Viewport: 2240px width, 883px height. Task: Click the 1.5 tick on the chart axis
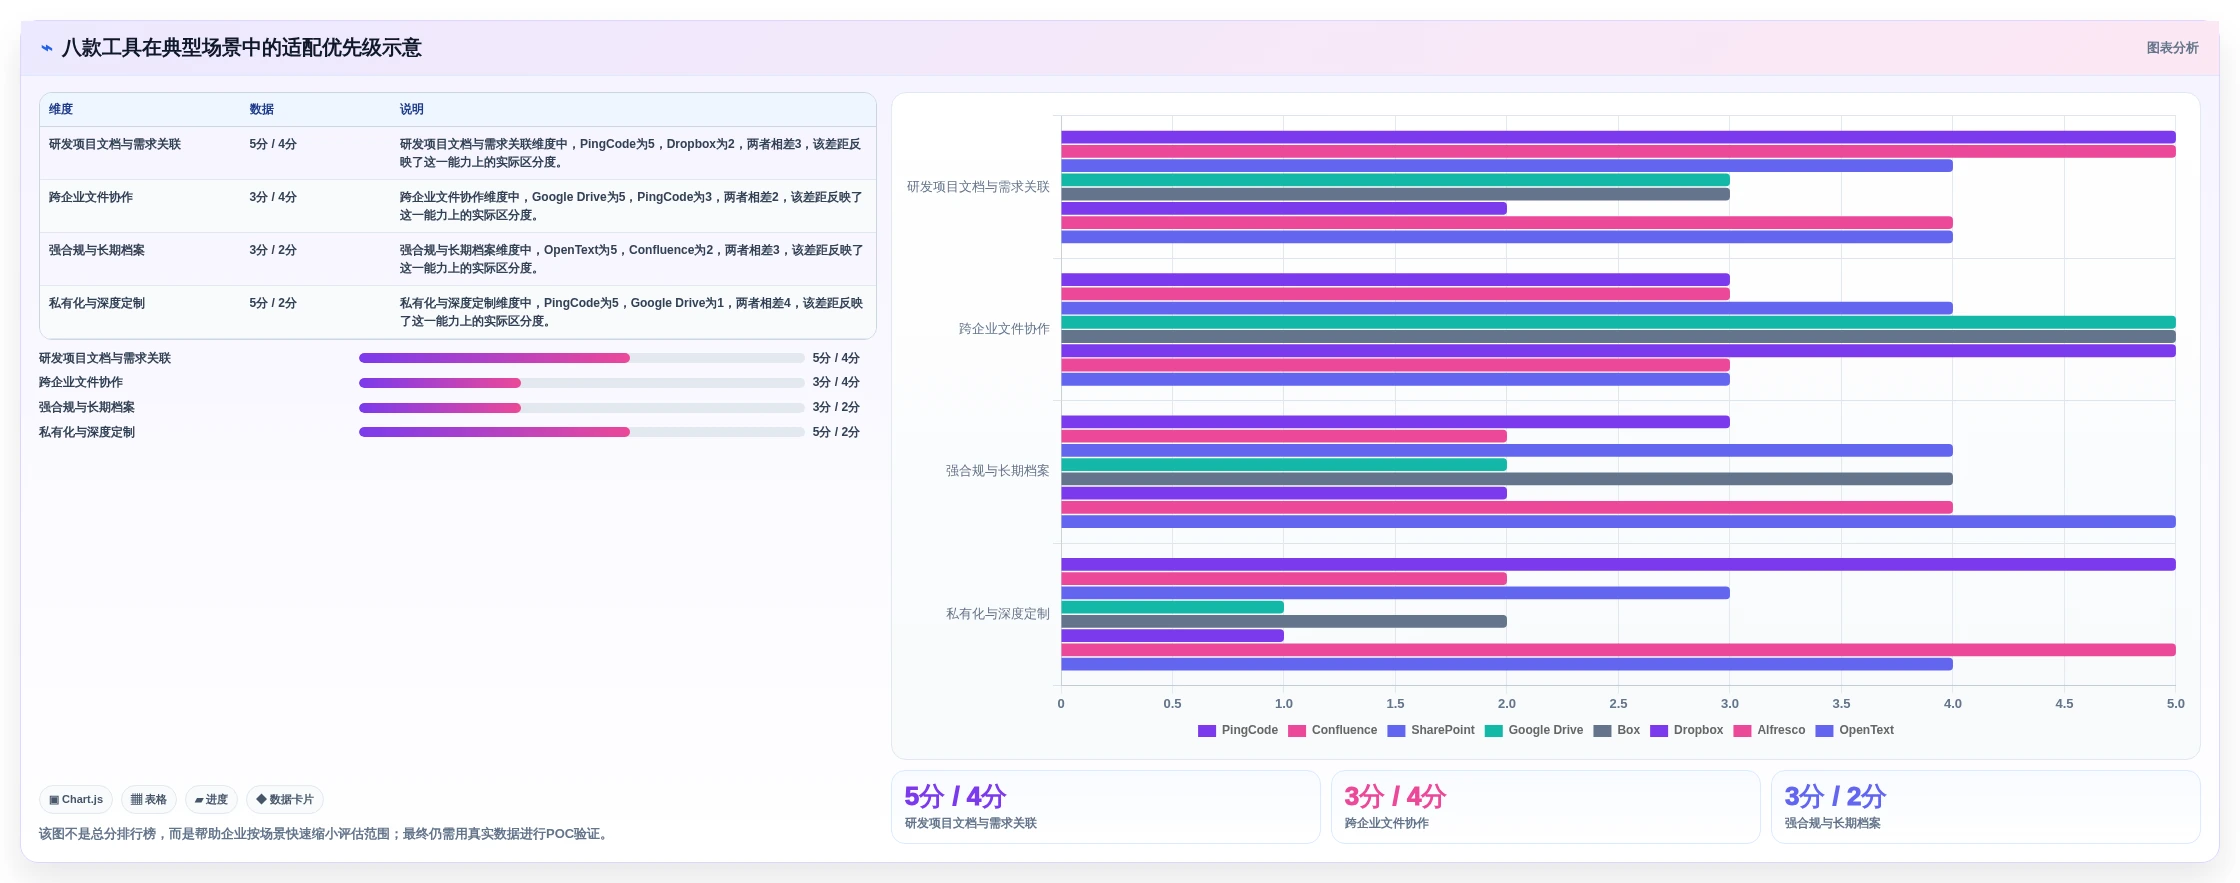point(1395,704)
